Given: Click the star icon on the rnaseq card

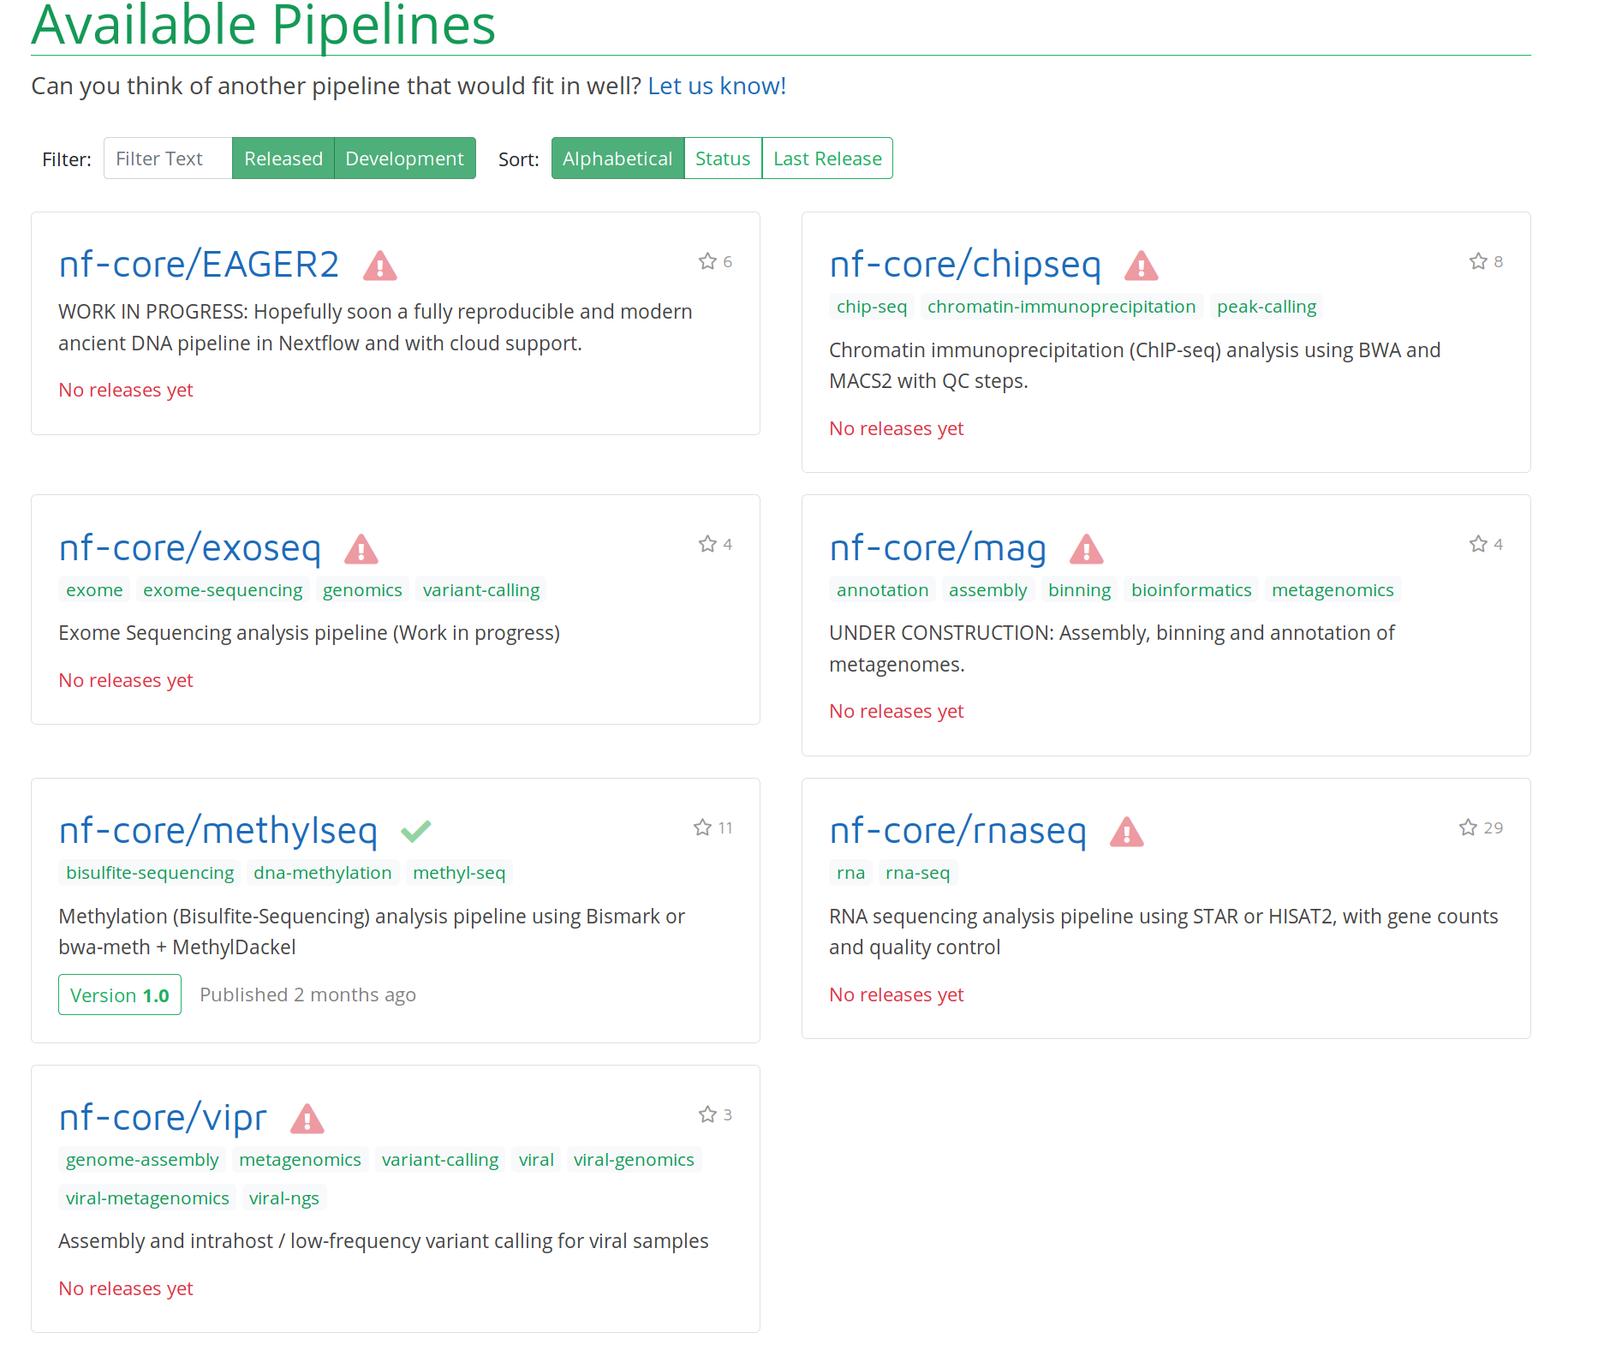Looking at the screenshot, I should 1468,827.
